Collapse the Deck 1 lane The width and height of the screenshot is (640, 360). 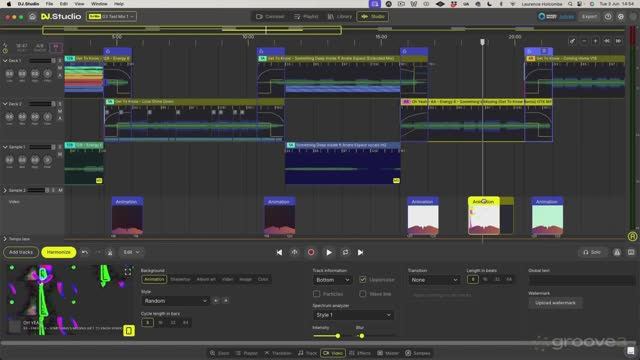pyautogui.click(x=5, y=61)
